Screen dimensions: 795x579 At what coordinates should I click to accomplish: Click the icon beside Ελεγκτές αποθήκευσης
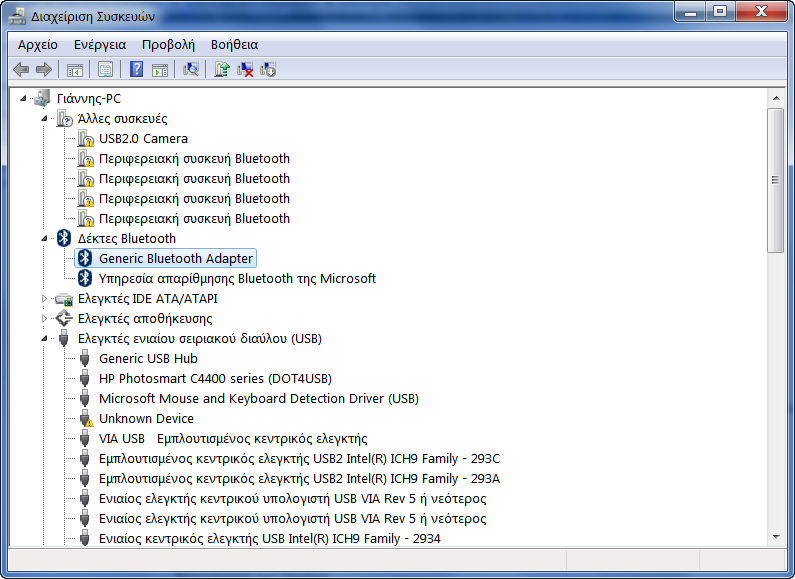[x=64, y=318]
